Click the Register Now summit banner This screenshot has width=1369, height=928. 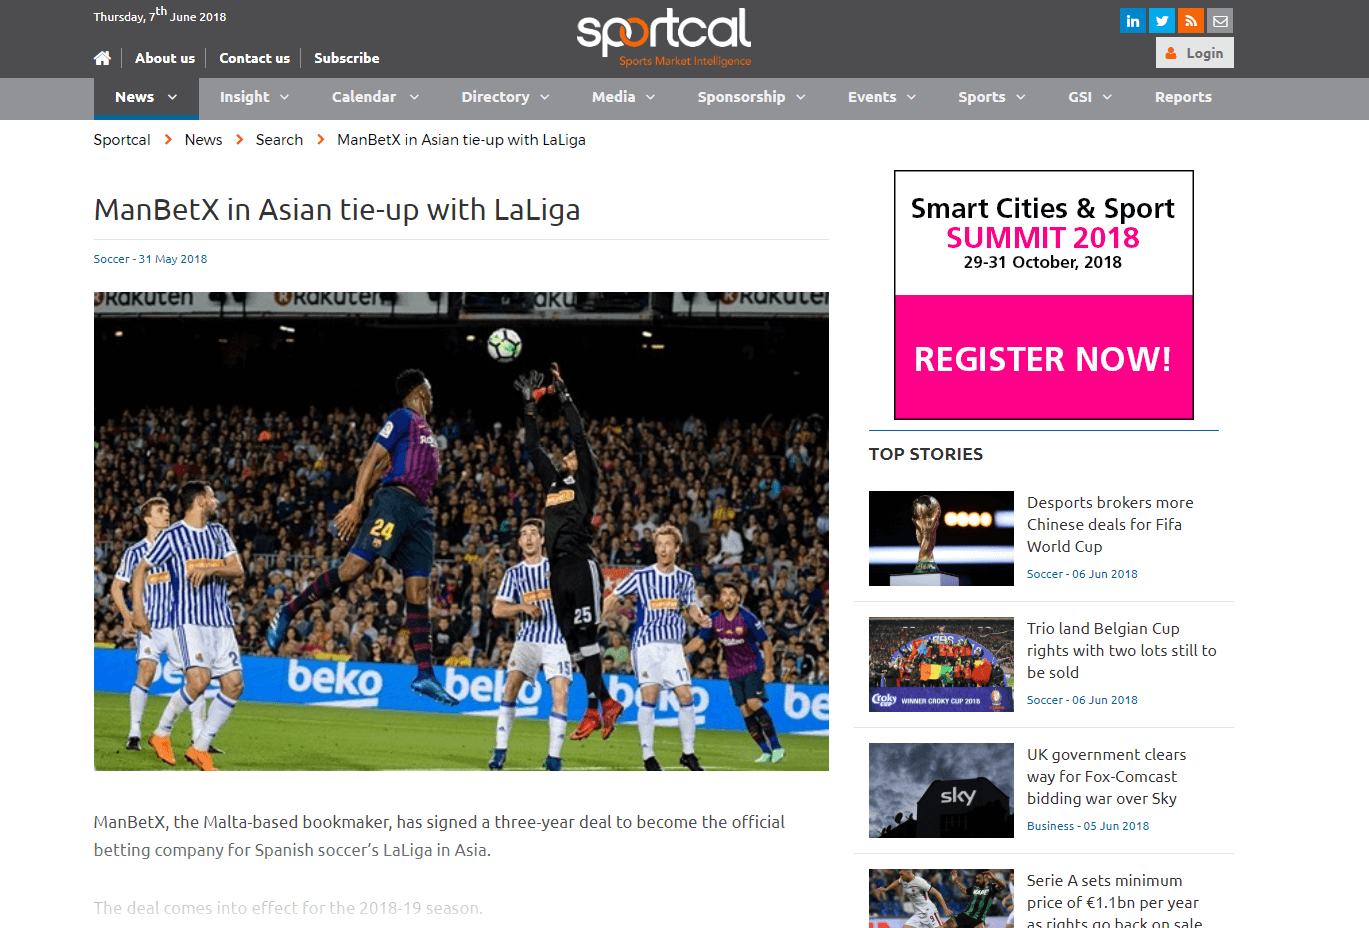coord(1043,295)
